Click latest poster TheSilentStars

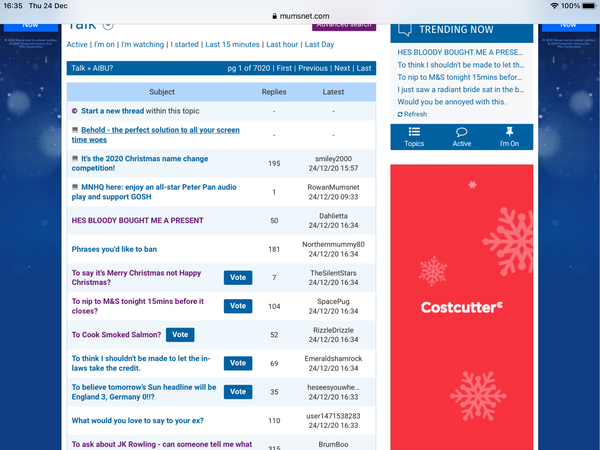tap(333, 273)
